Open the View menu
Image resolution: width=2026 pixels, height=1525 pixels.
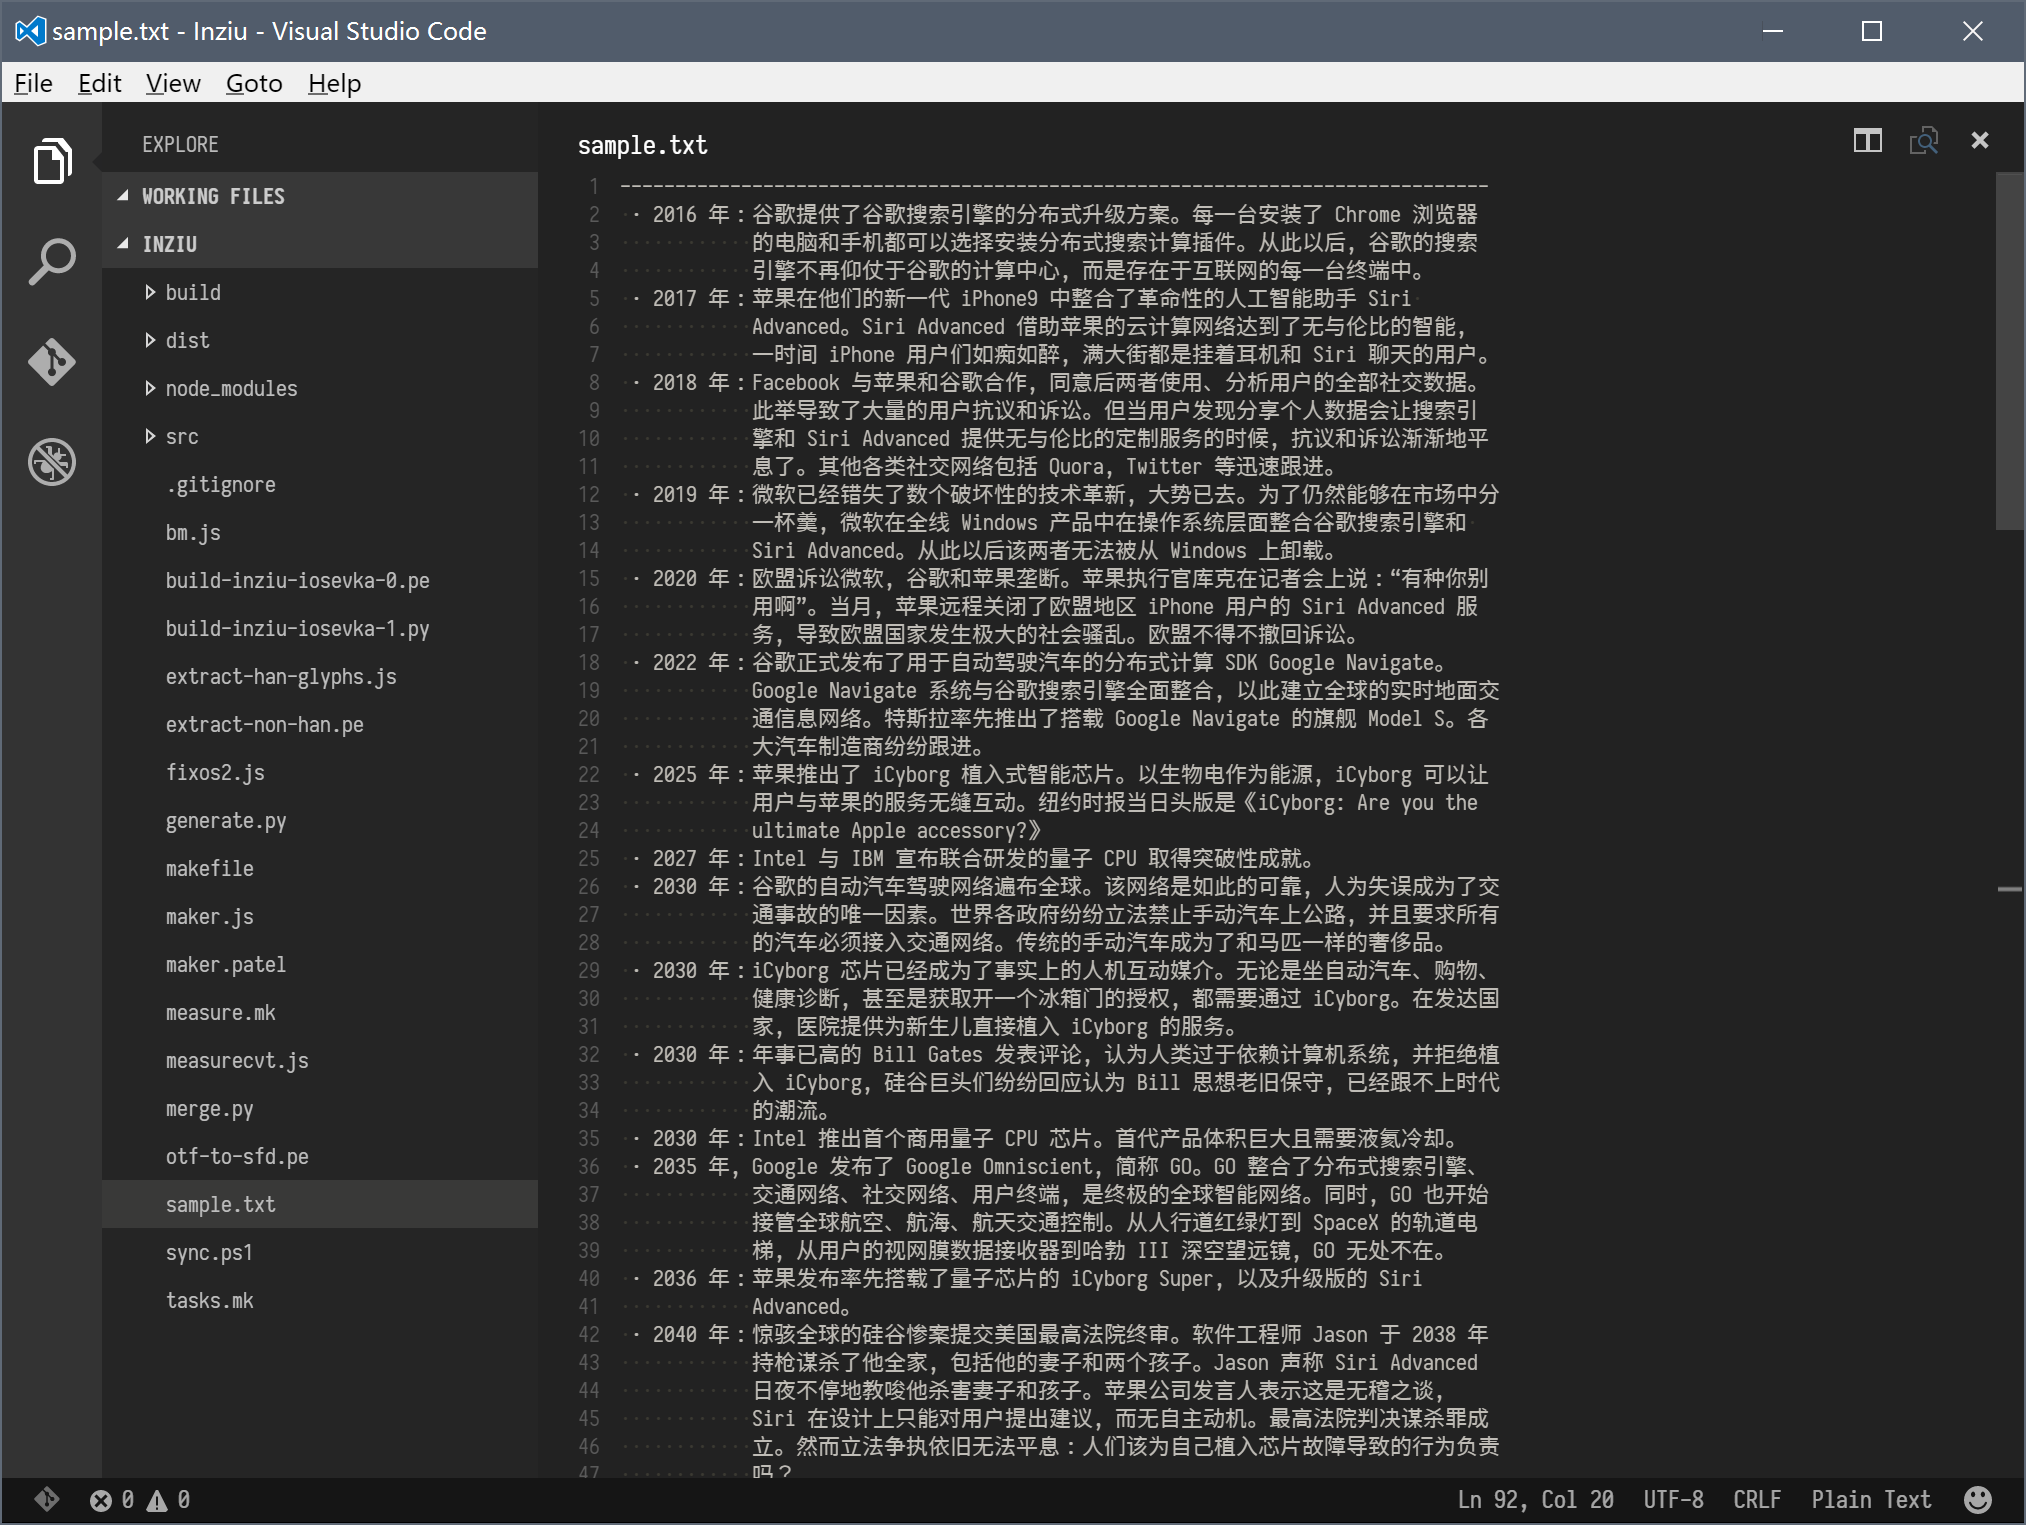point(173,83)
